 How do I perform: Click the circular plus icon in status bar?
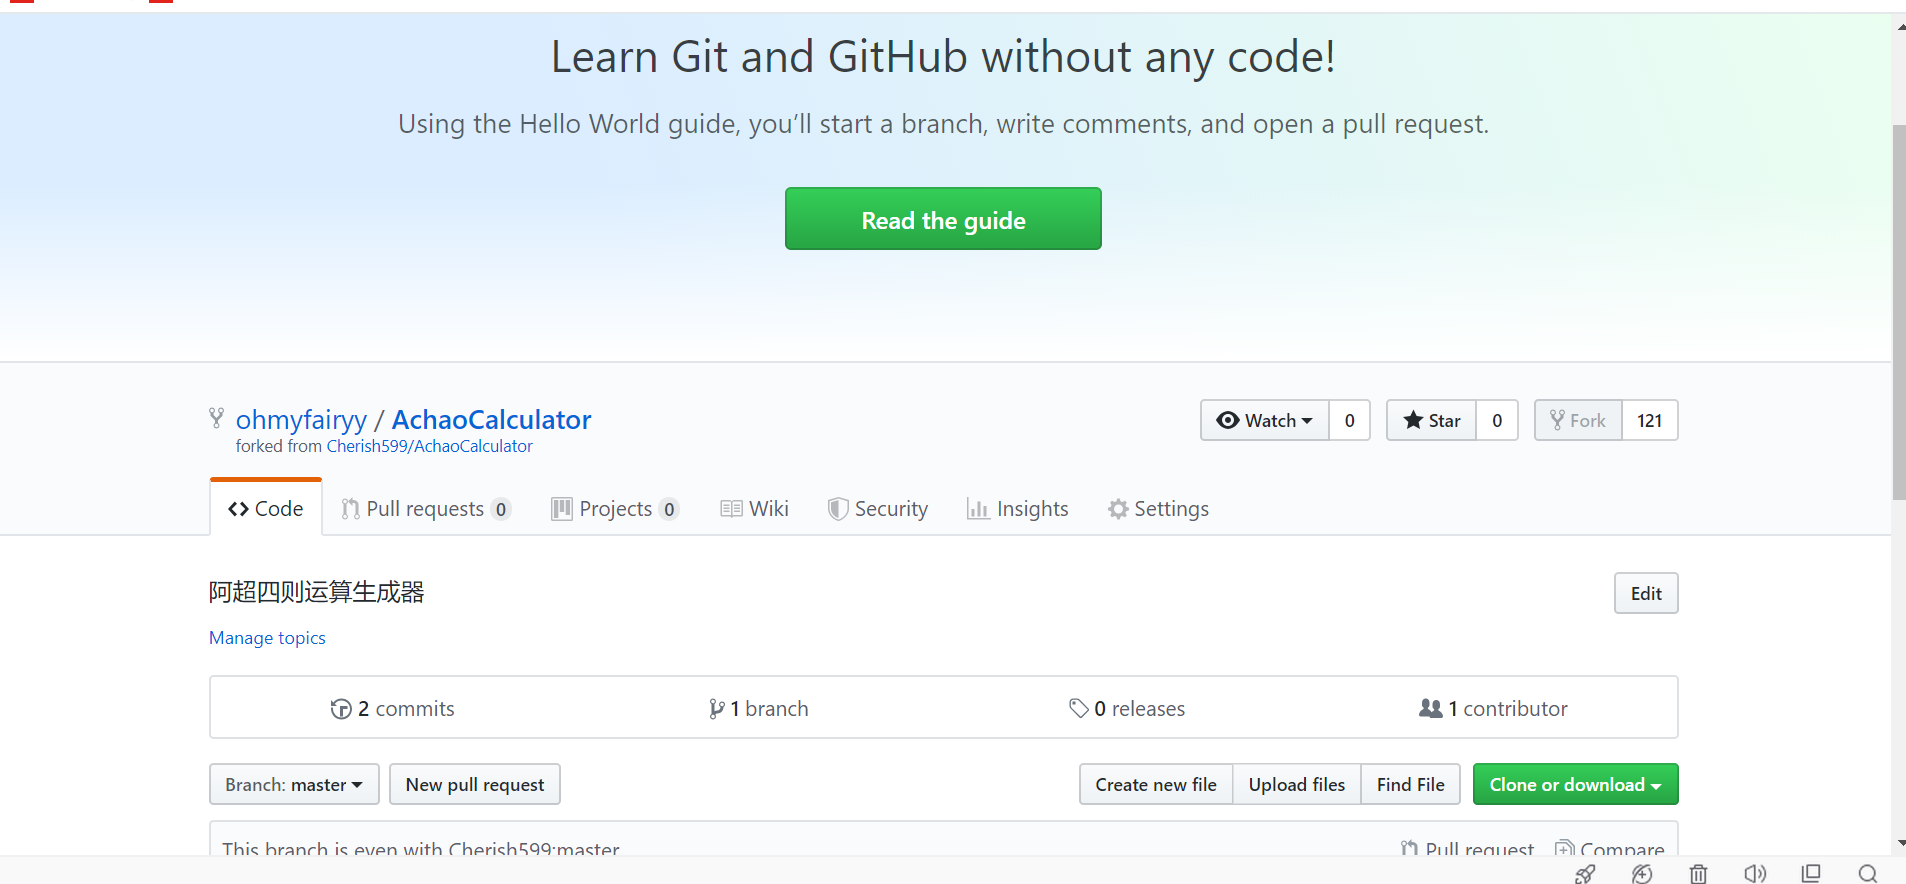point(1642,874)
